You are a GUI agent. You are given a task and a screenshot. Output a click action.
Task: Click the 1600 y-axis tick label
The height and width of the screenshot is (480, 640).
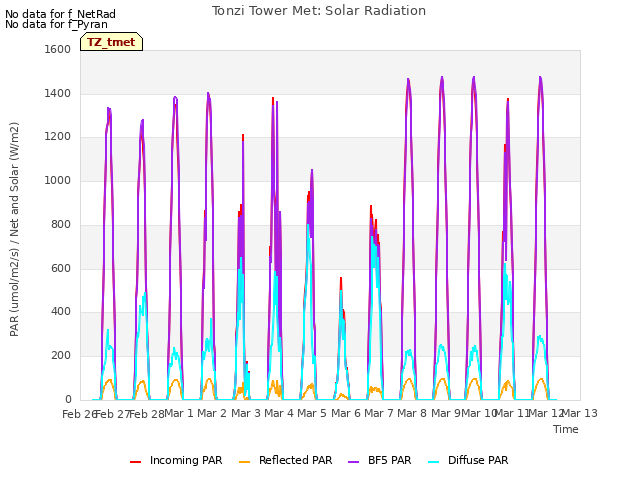pyautogui.click(x=58, y=49)
